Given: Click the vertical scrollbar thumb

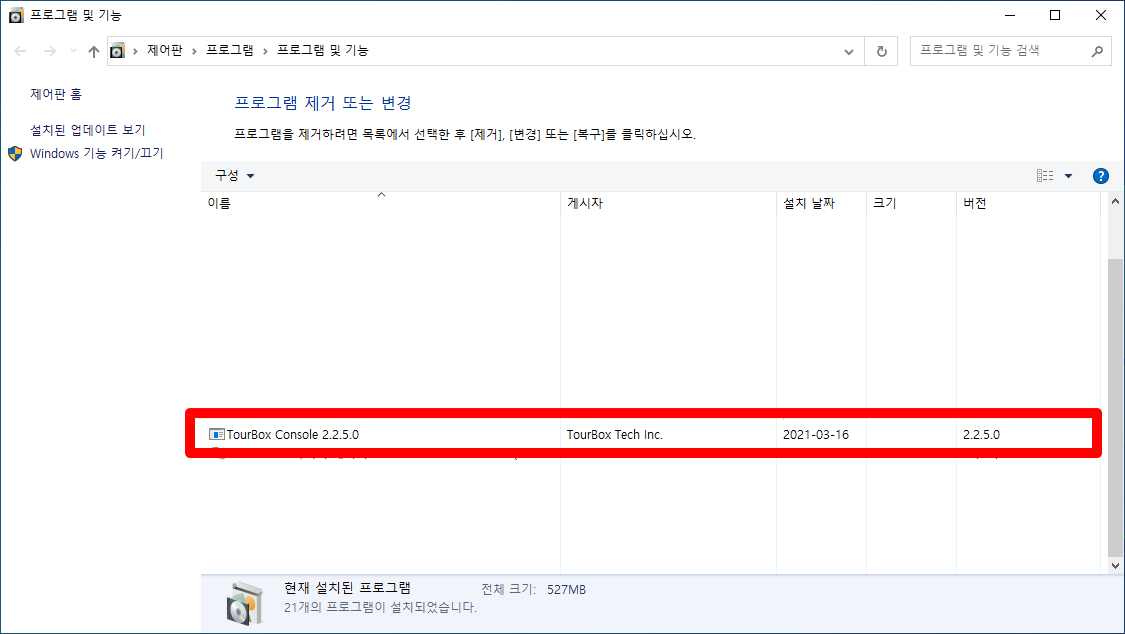Looking at the screenshot, I should coord(1116,407).
